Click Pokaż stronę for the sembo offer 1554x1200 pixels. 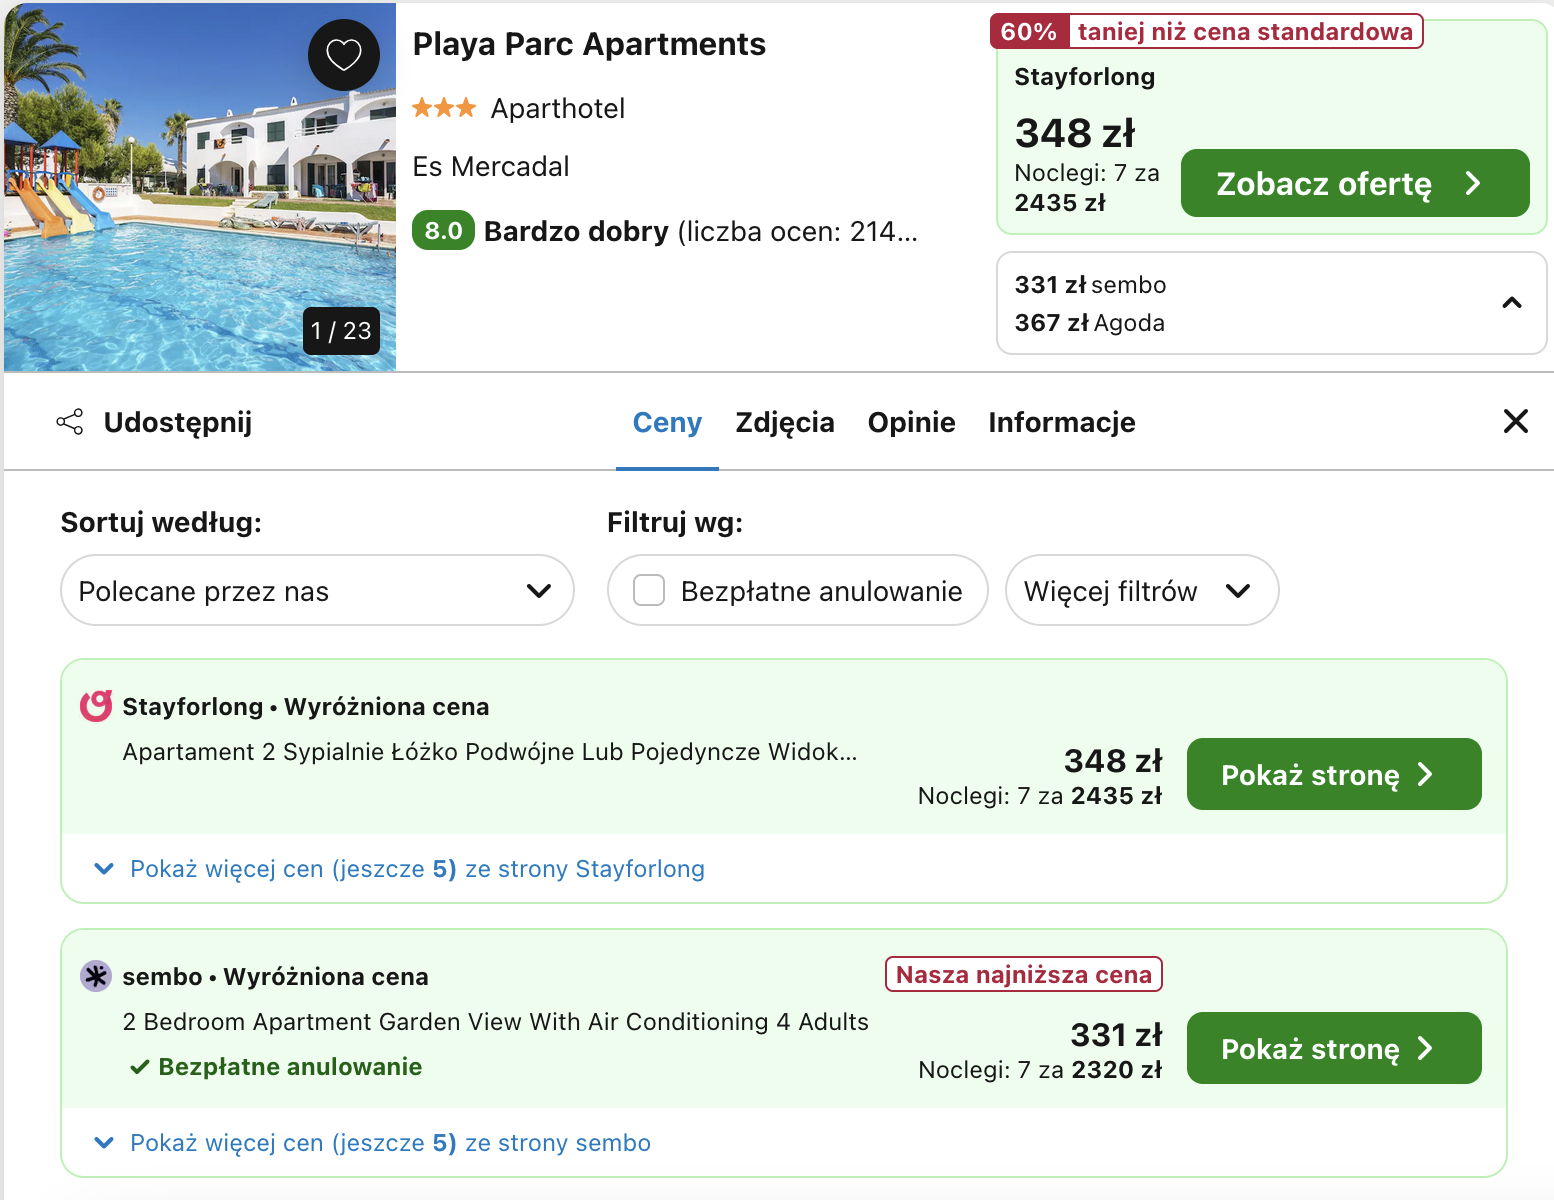1333,1048
